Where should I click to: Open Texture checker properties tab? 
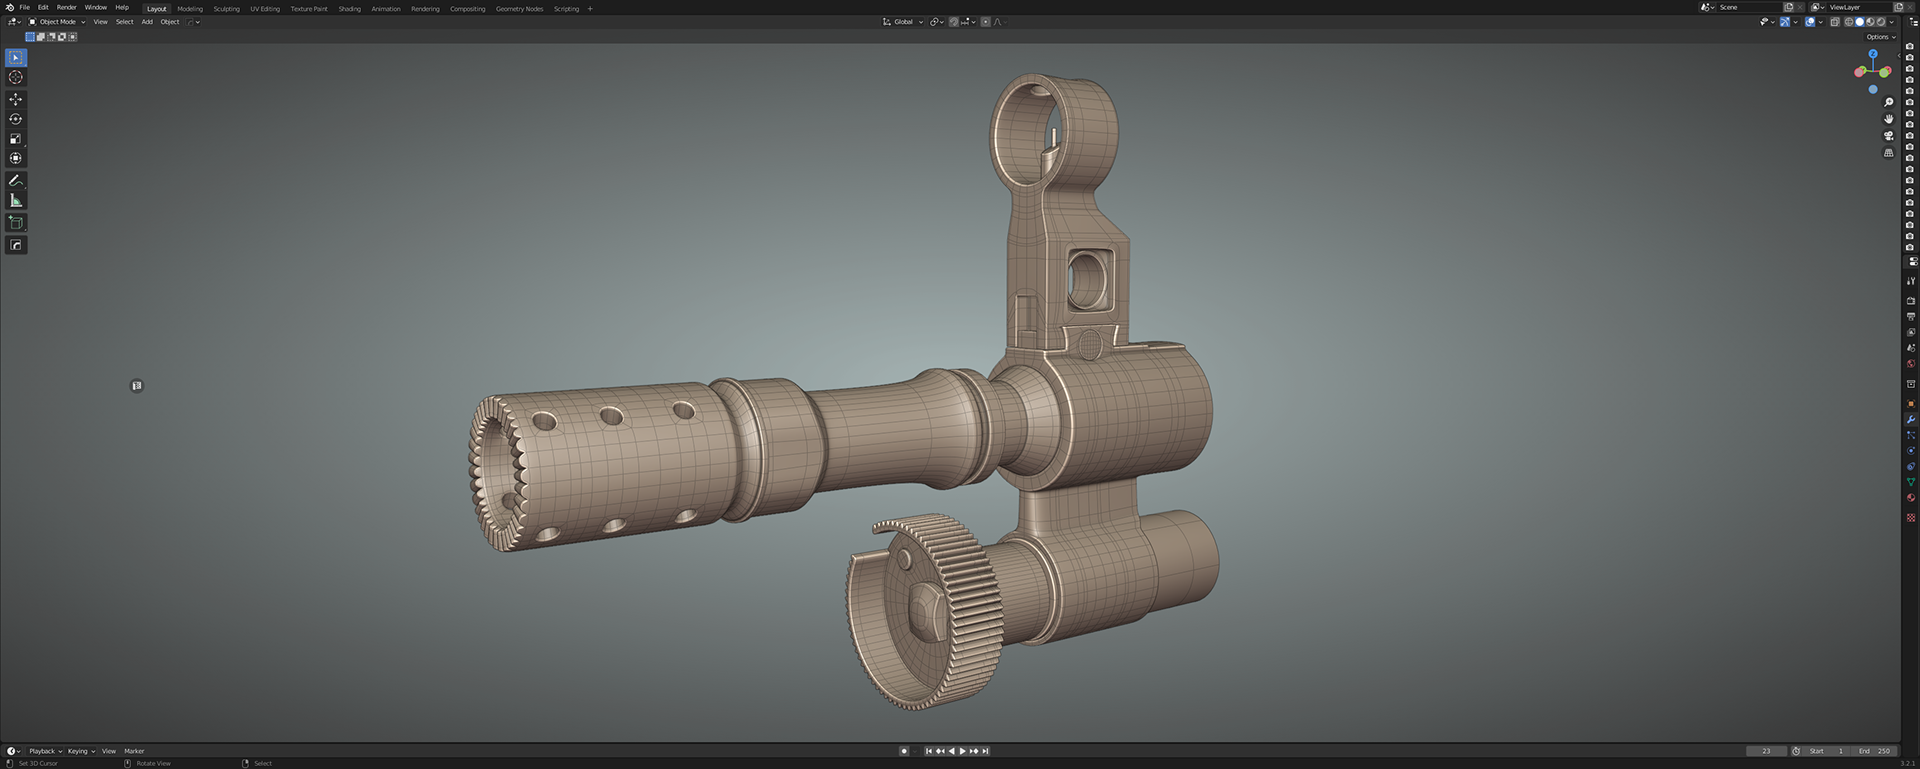1911,518
